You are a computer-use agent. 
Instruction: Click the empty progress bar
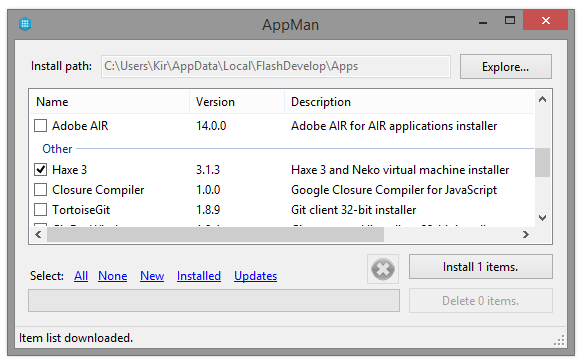(214, 300)
